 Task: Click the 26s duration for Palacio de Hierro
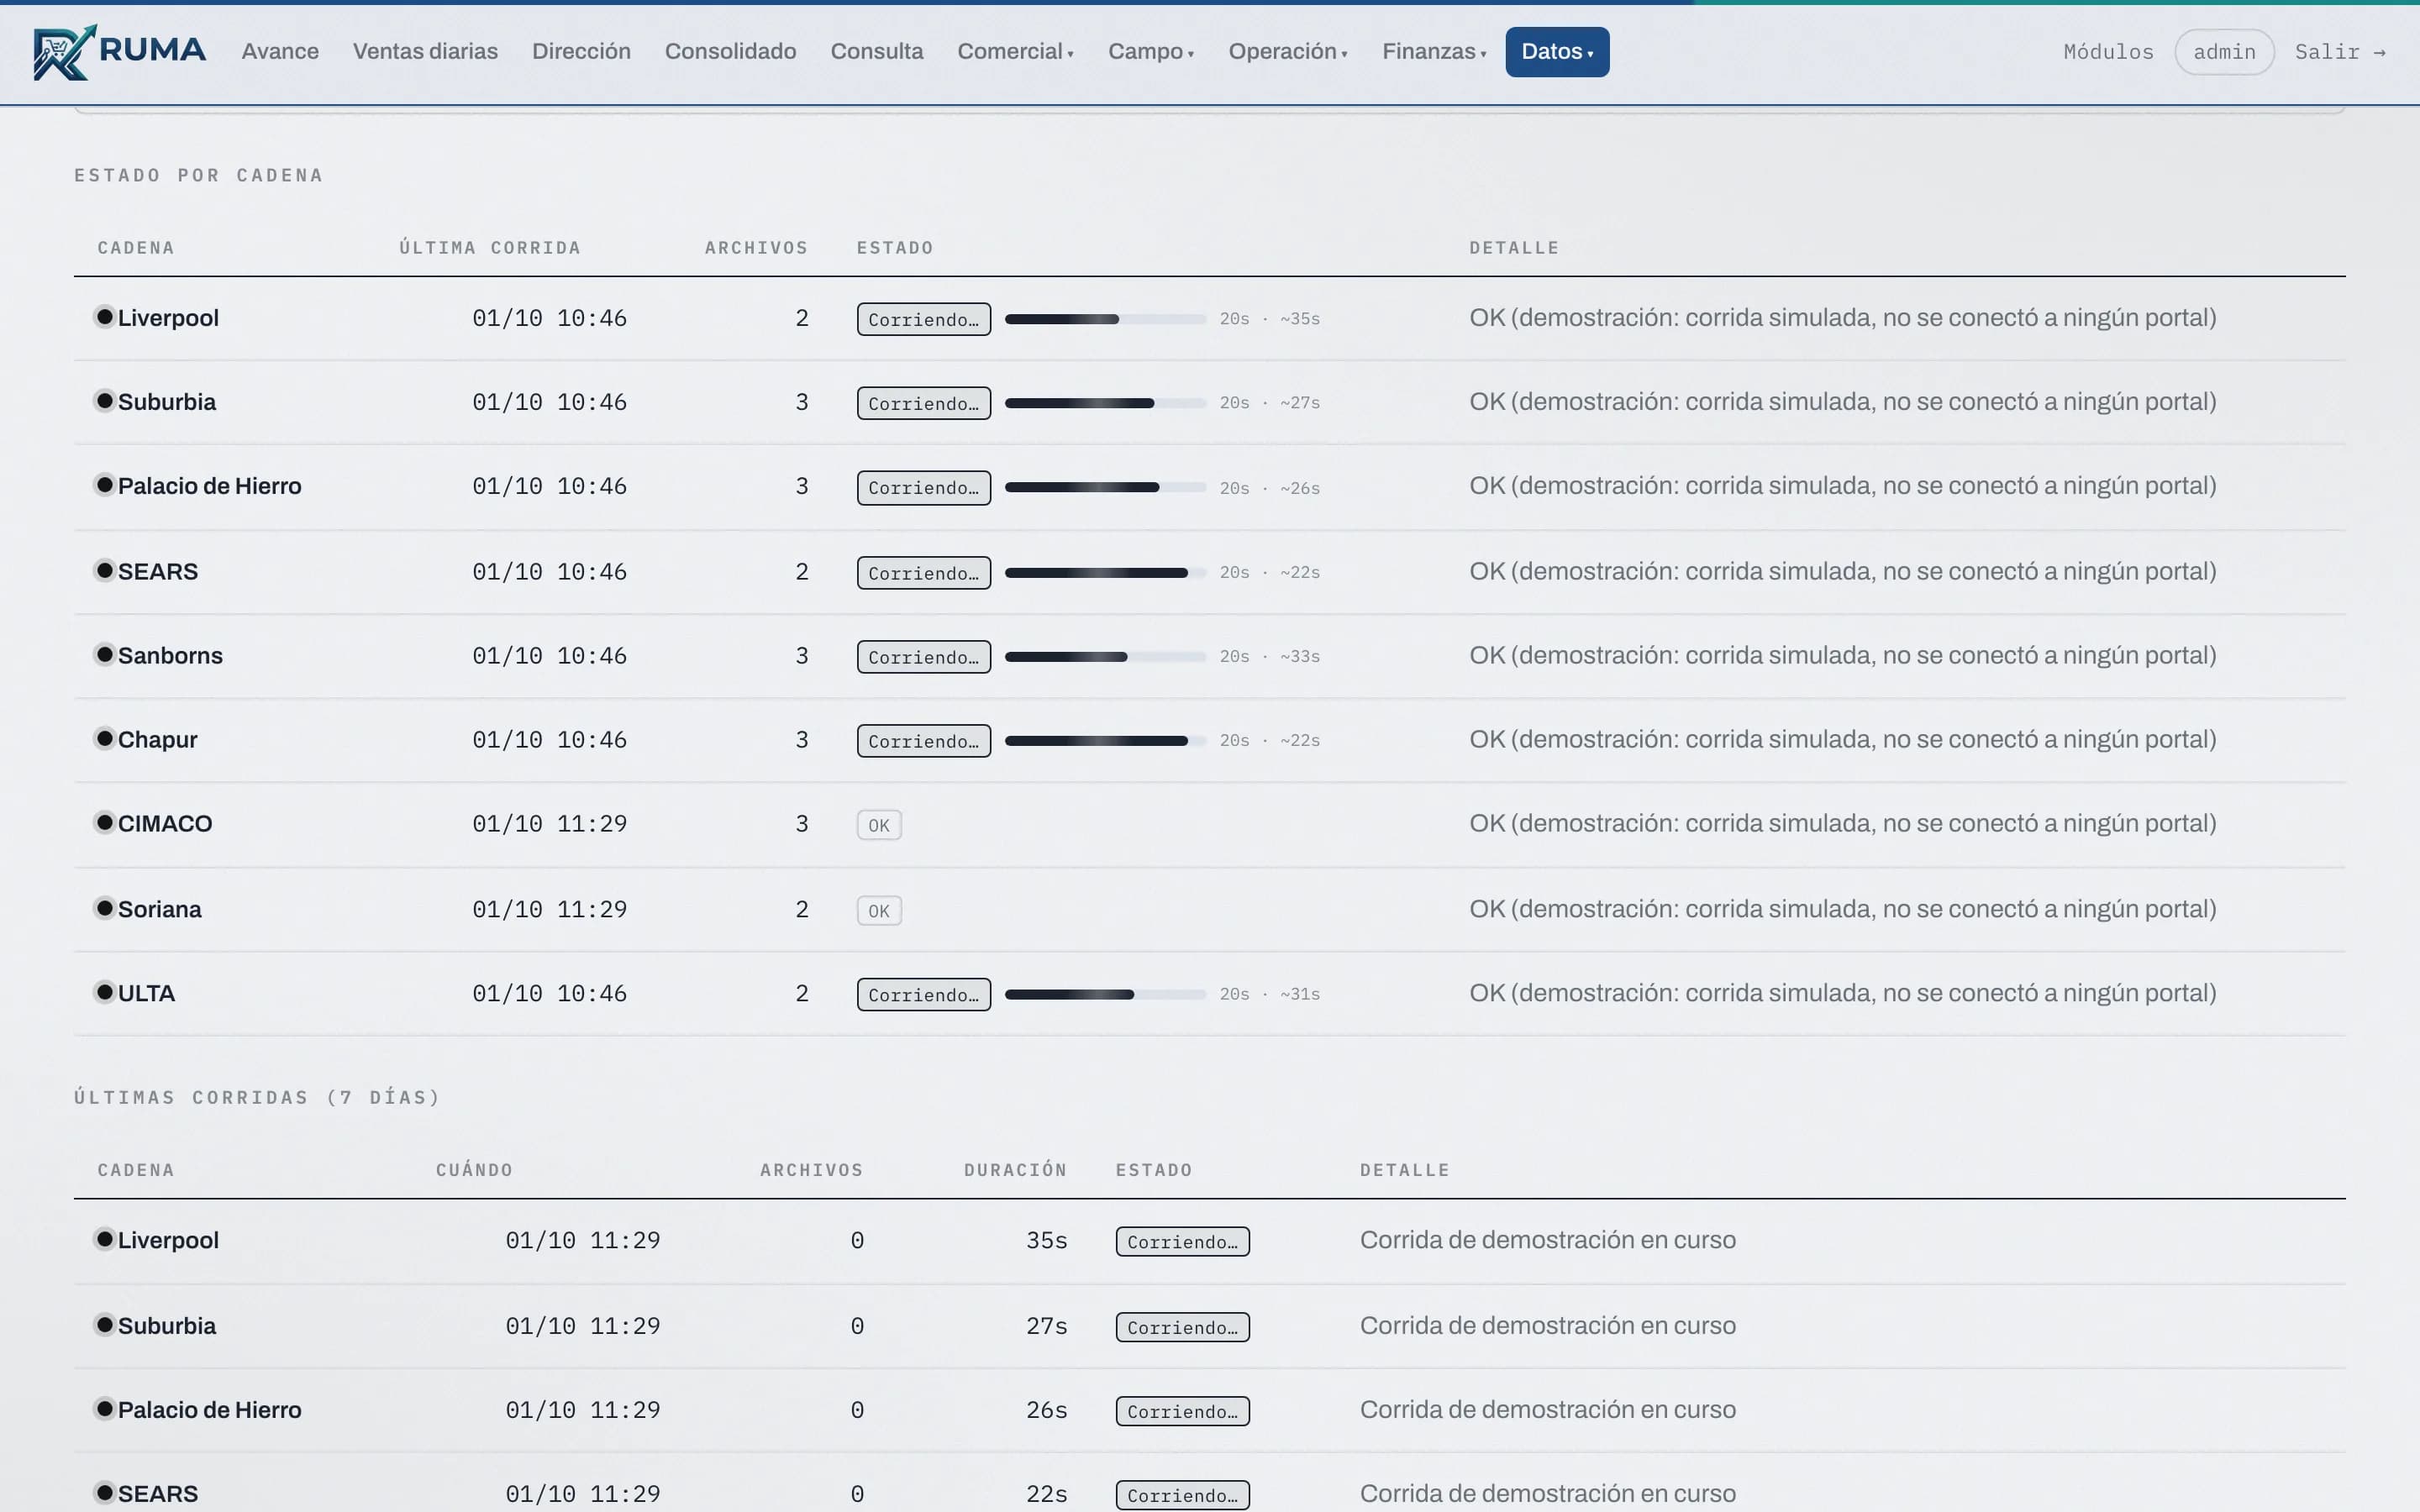[1046, 1410]
